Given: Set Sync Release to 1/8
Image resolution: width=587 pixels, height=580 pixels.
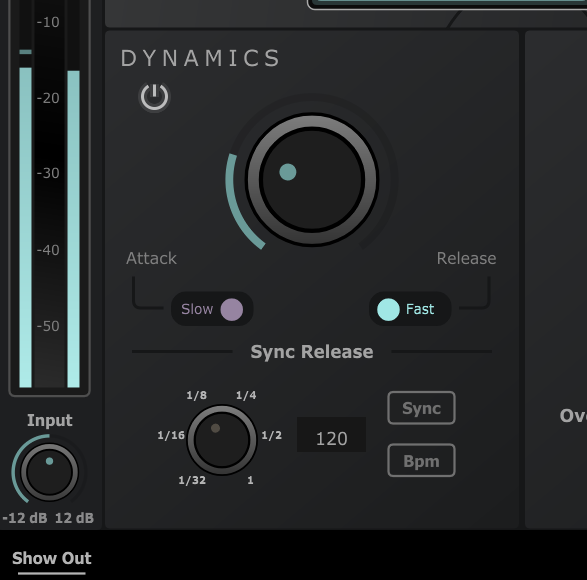Looking at the screenshot, I should point(197,395).
